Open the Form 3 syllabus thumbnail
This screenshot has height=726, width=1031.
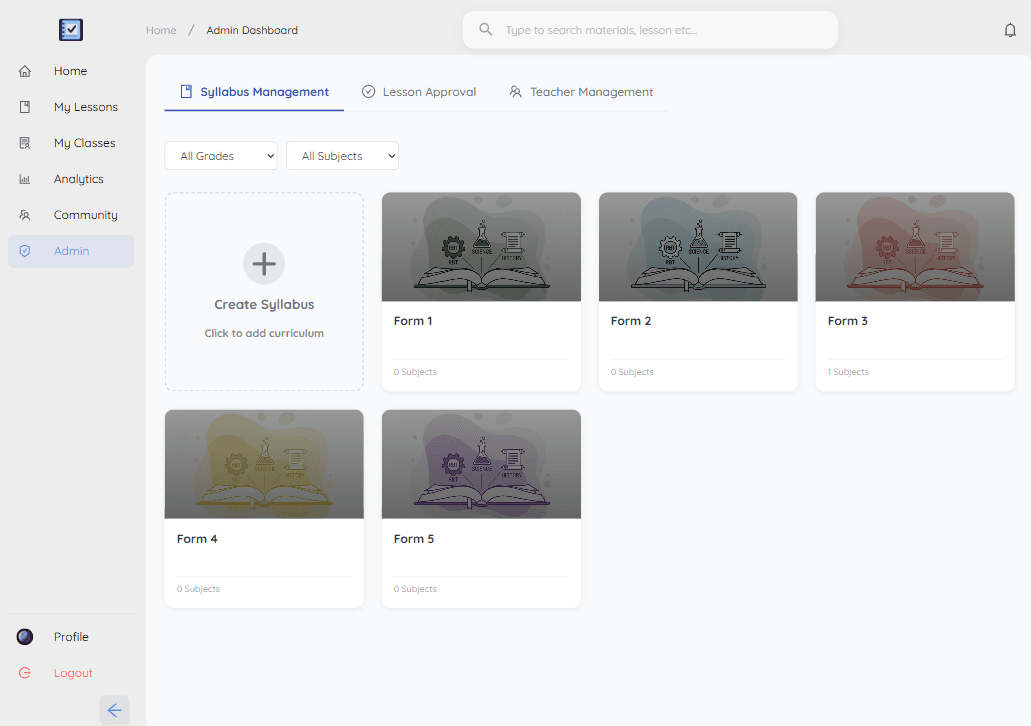pyautogui.click(x=915, y=247)
